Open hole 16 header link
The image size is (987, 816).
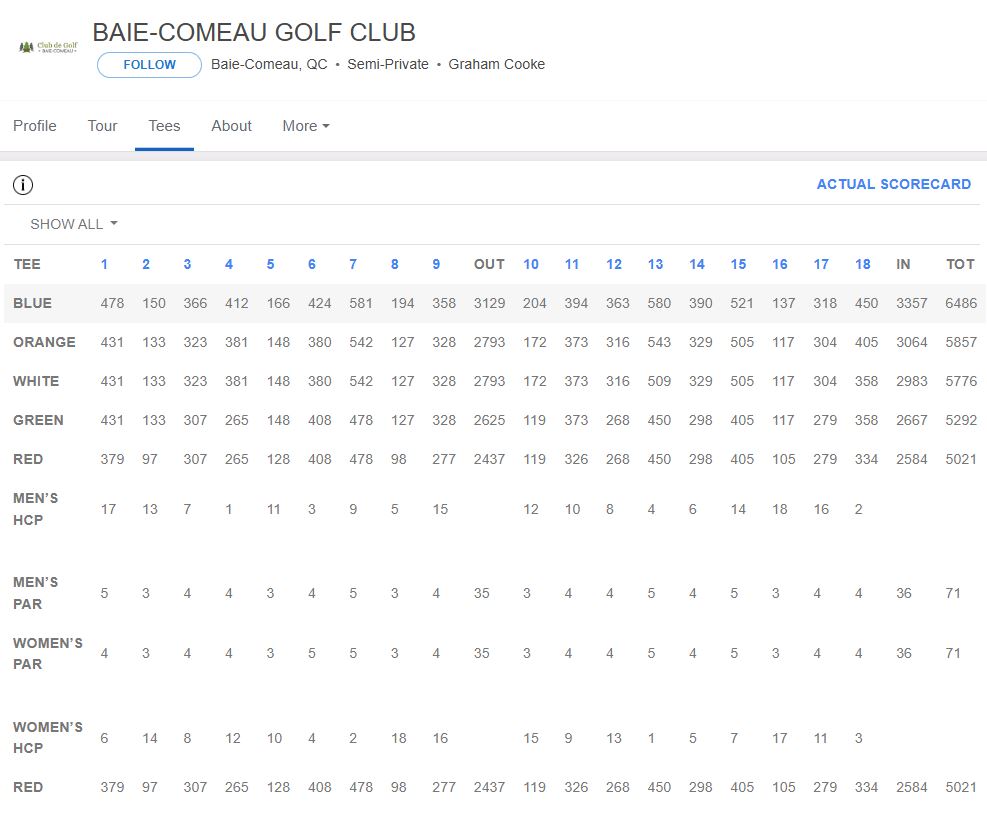780,264
